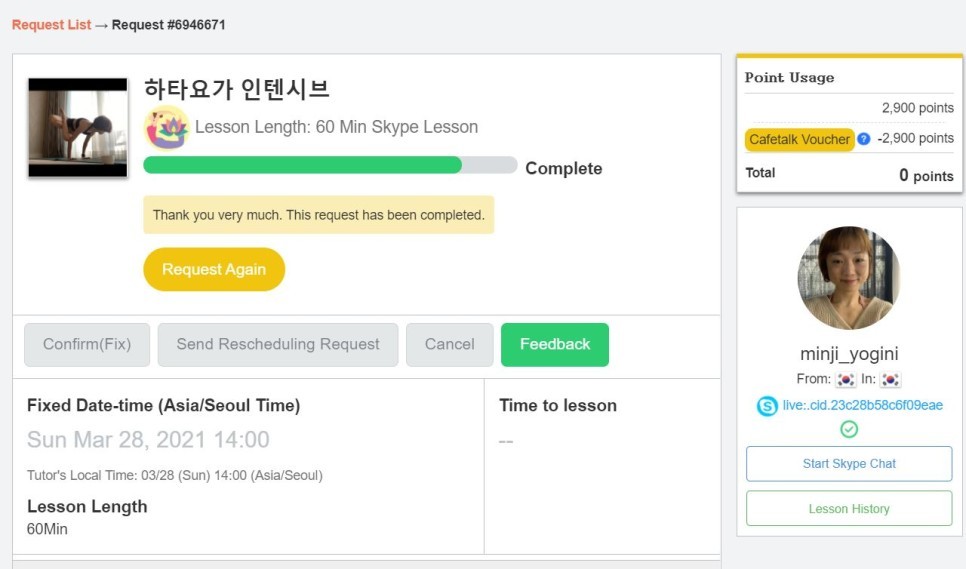Screen dimensions: 966x569
Task: Click the Cafetalk Voucher label
Action: (800, 139)
